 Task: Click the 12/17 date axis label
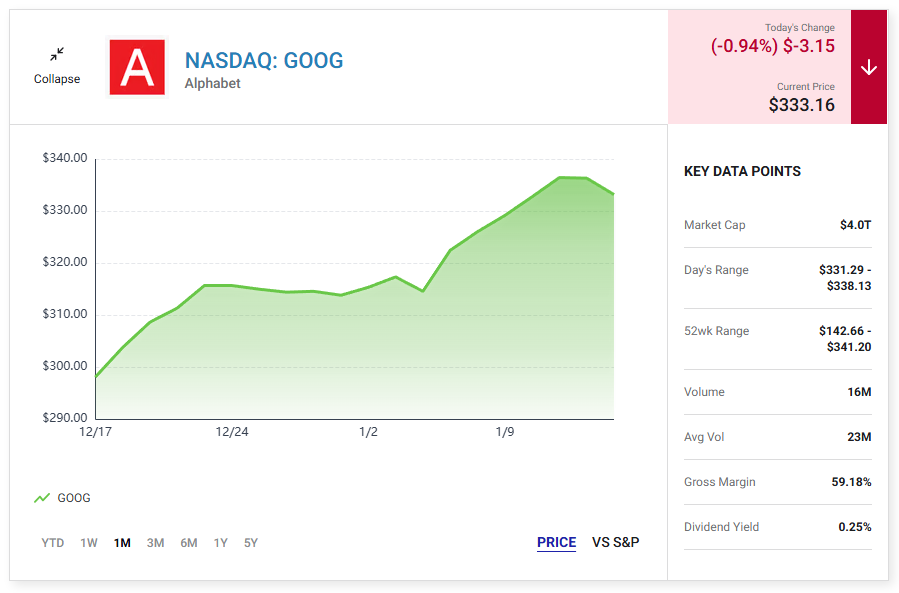point(95,432)
